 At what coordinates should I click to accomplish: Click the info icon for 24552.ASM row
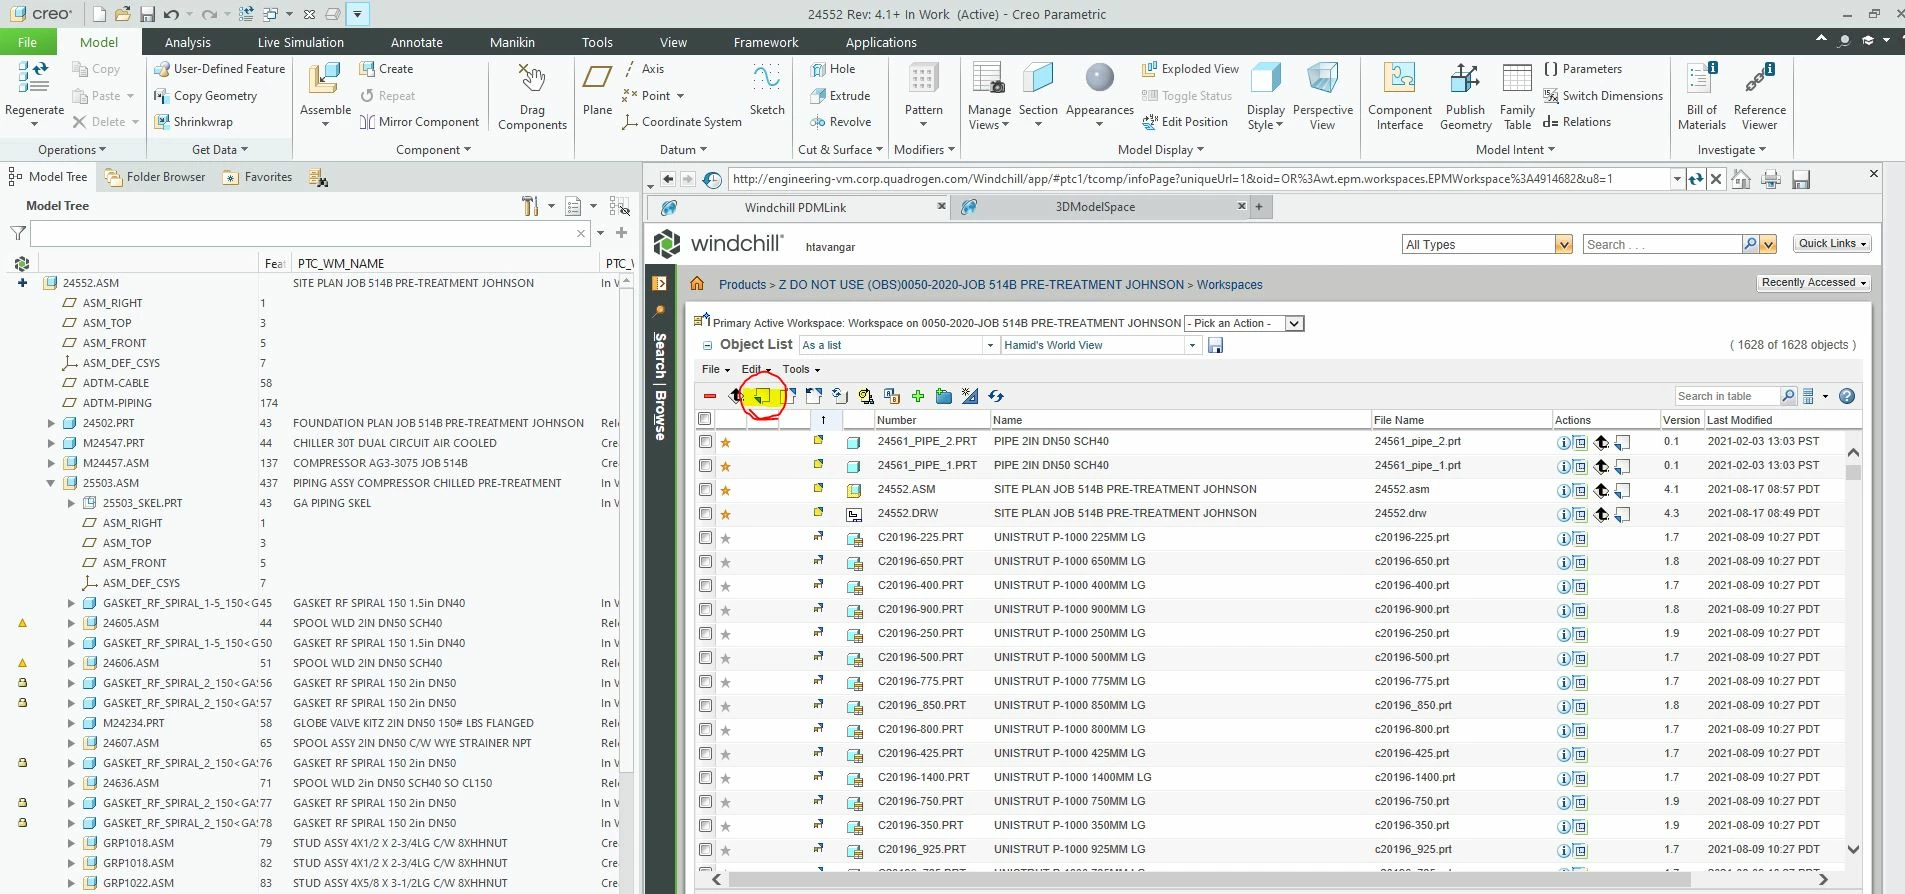pos(1563,490)
